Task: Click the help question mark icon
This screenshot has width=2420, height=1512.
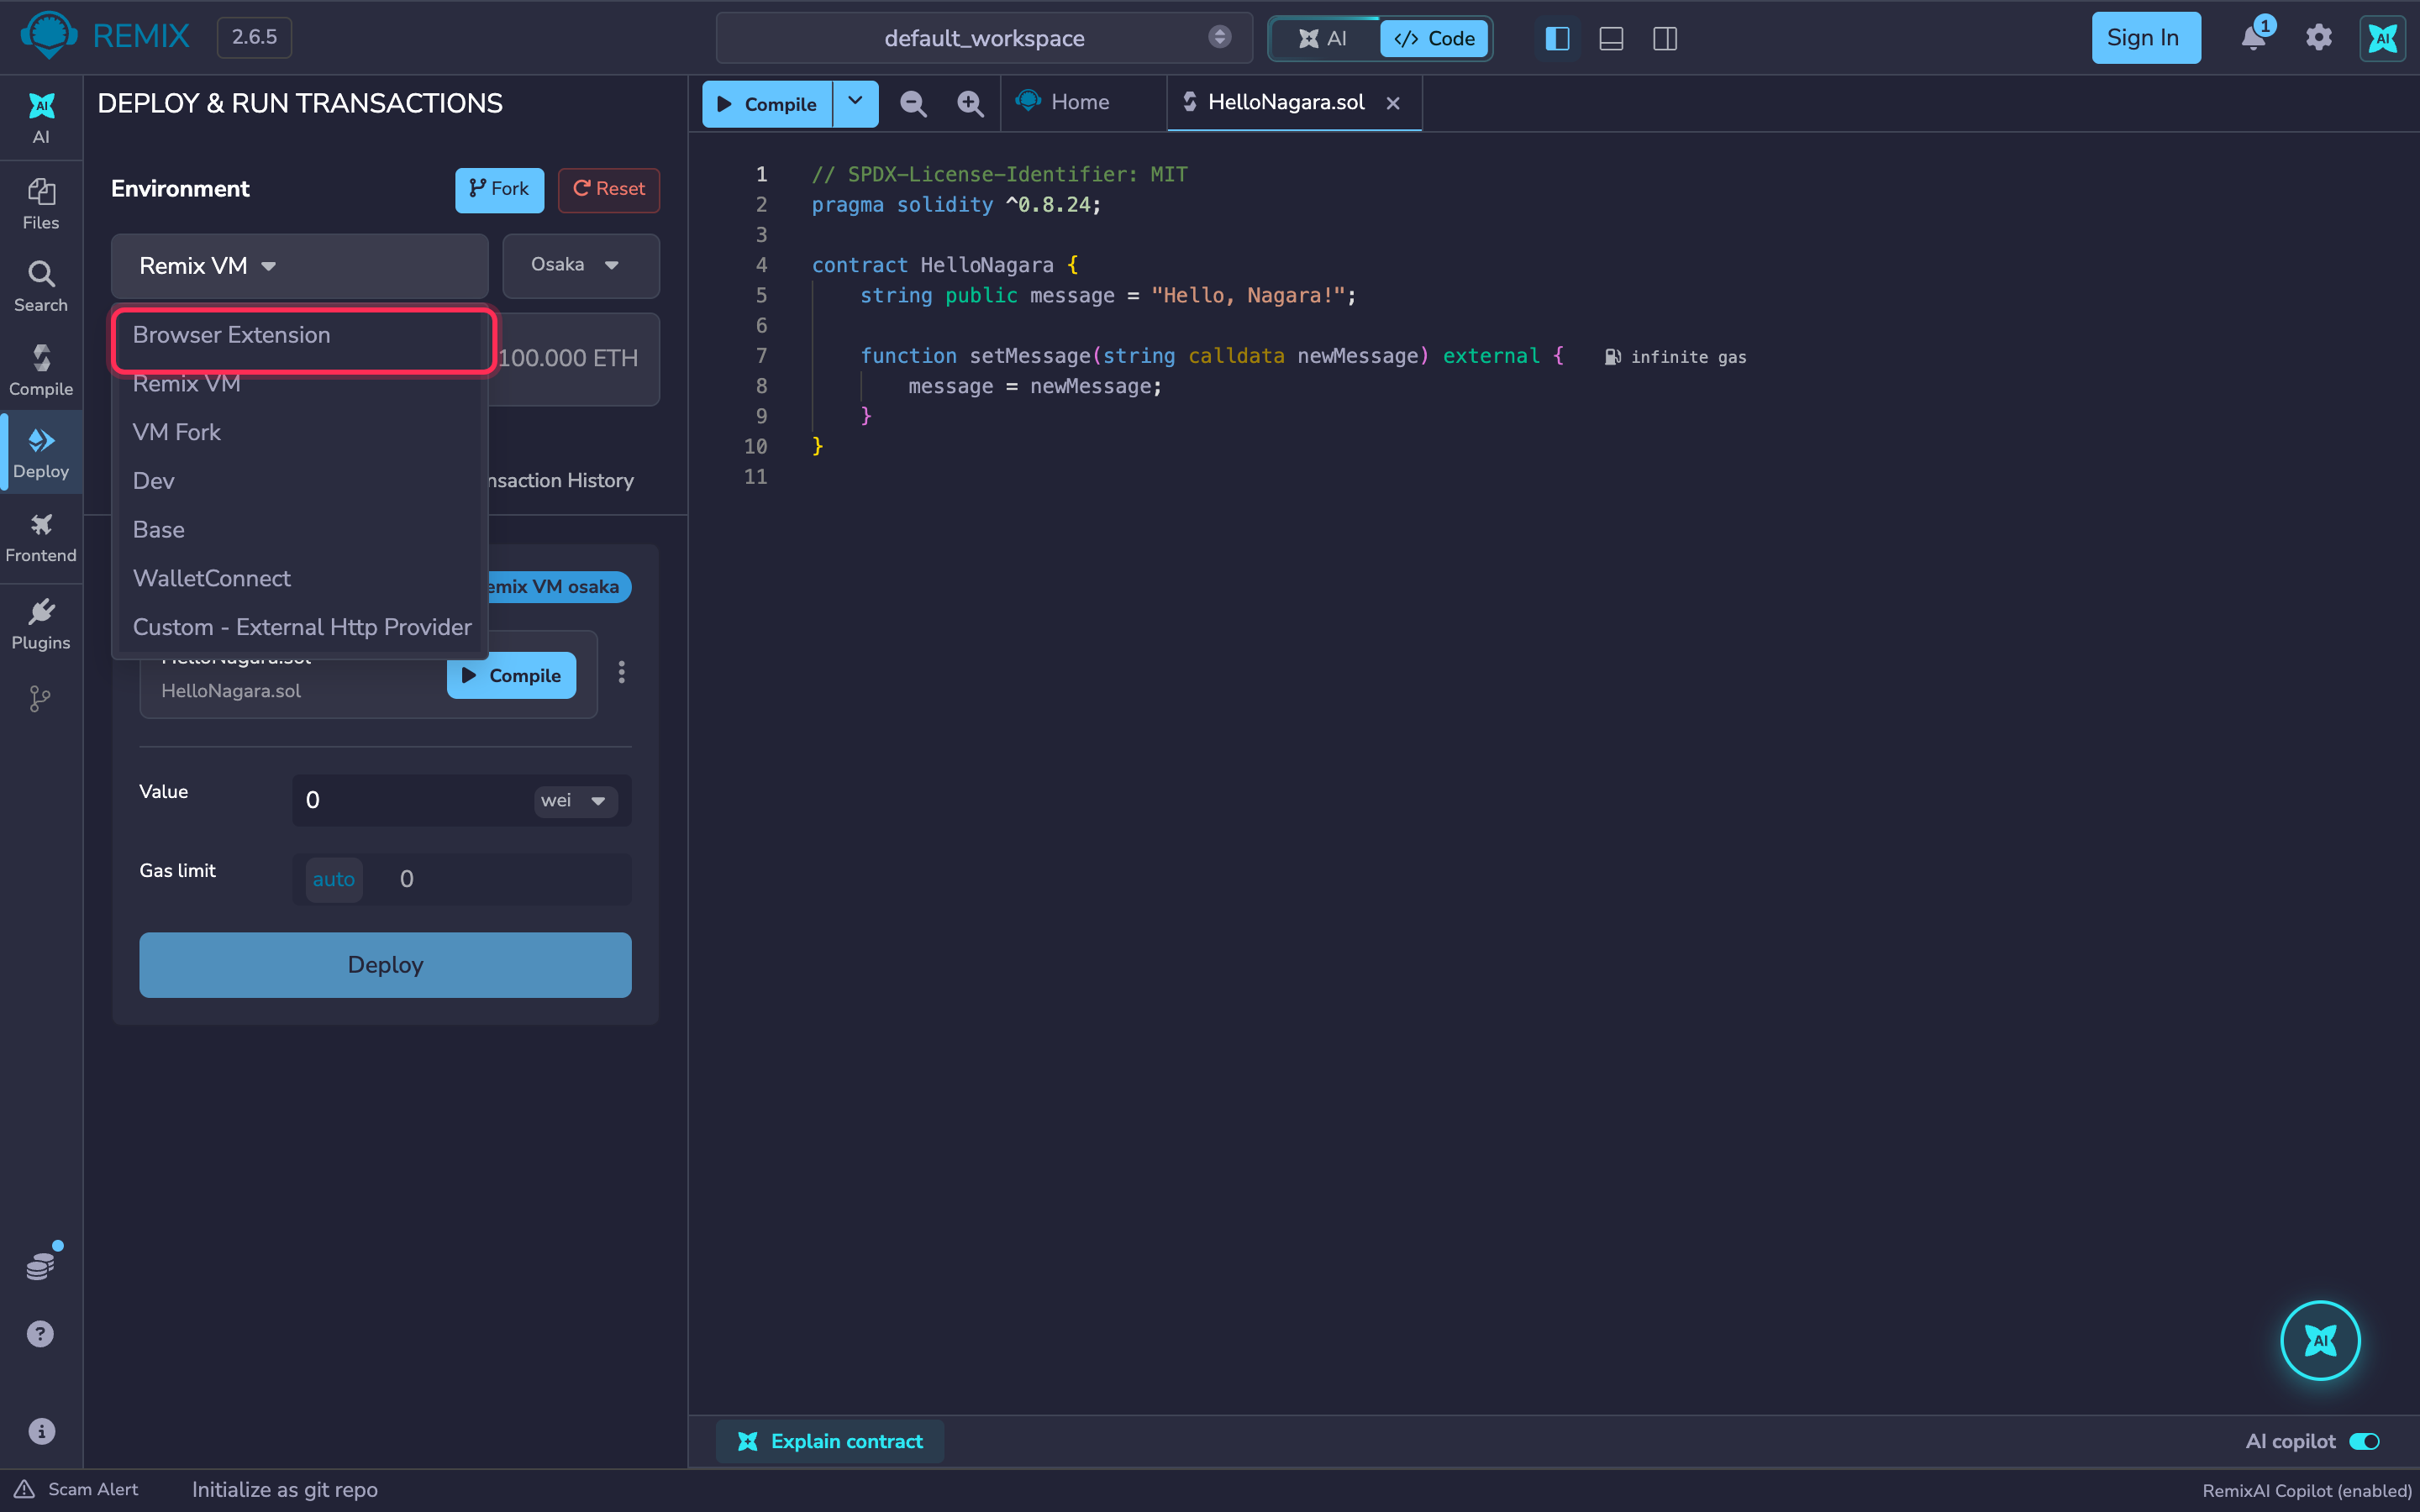Action: pyautogui.click(x=40, y=1334)
